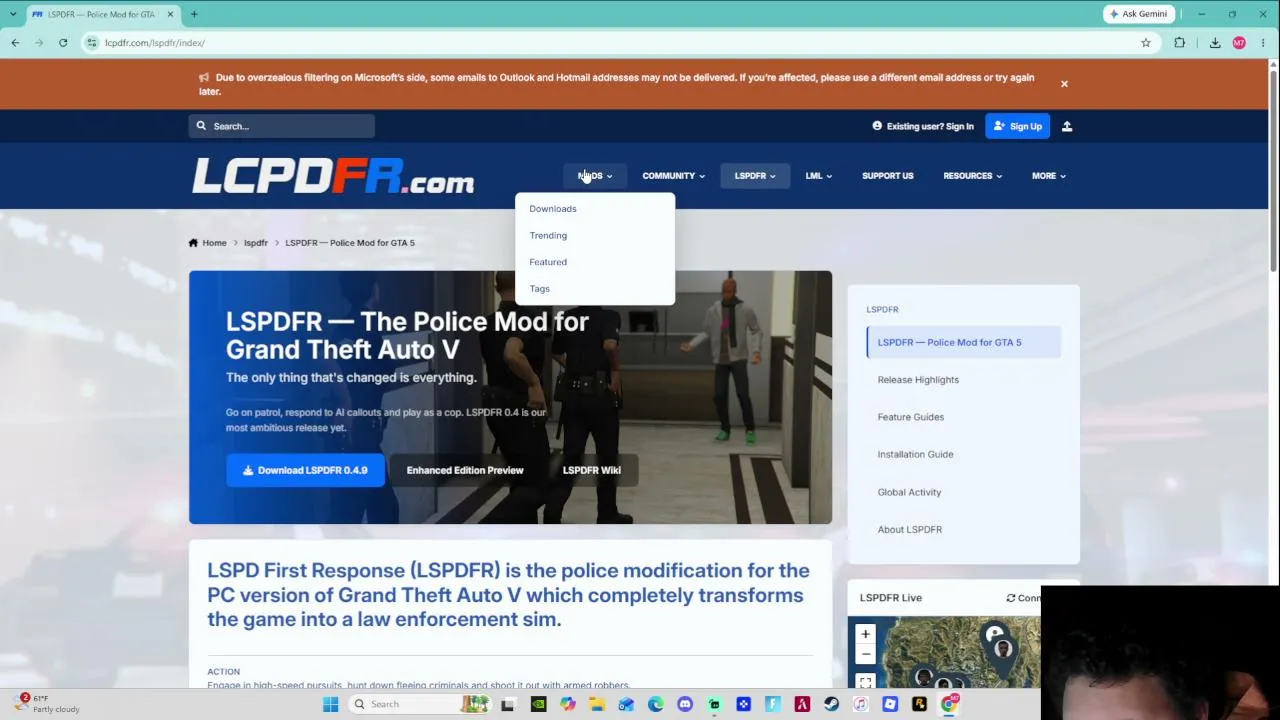Select Downloads from the Mods menu

pyautogui.click(x=553, y=209)
